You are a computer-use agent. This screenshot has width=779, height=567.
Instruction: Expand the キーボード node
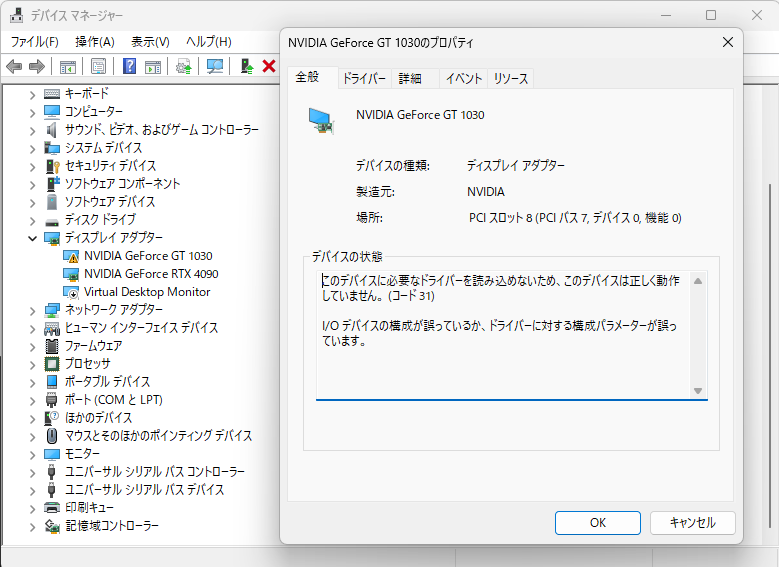(32, 95)
